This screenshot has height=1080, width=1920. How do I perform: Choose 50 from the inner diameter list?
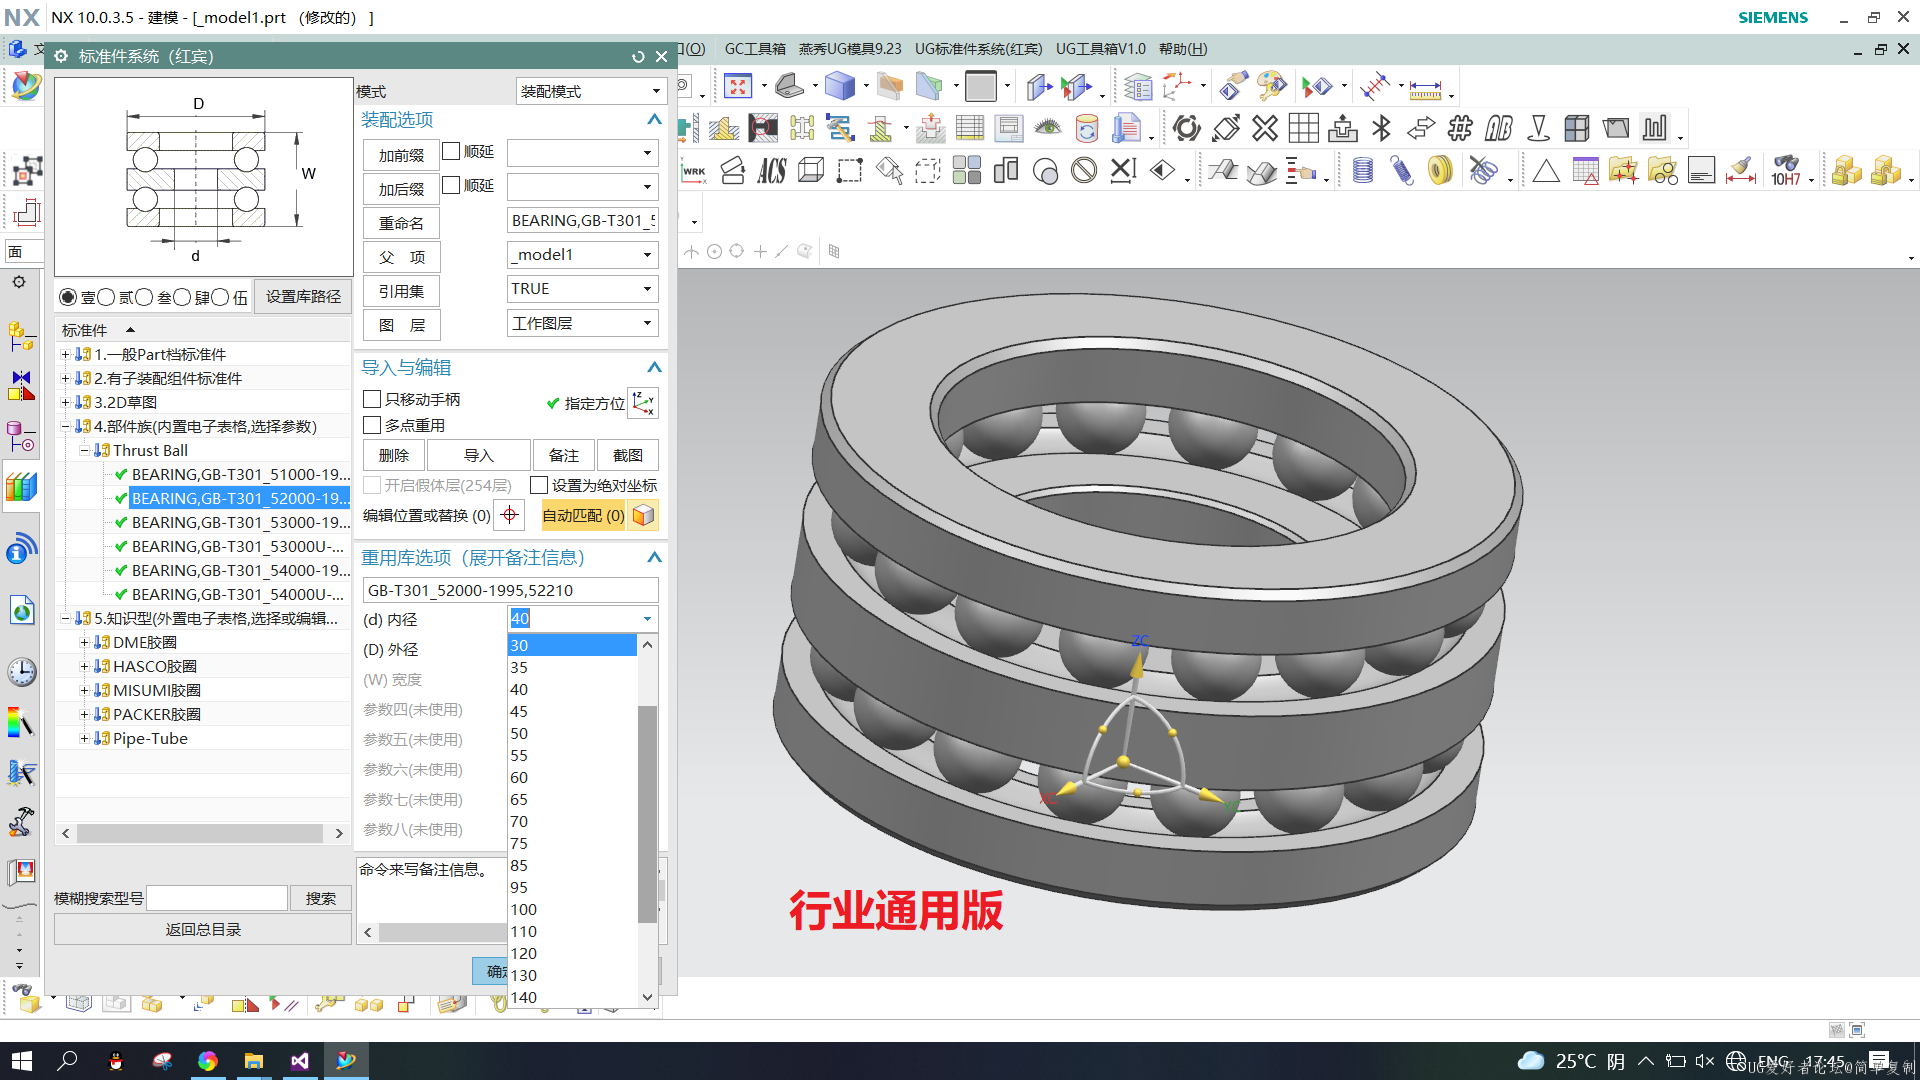click(x=572, y=733)
